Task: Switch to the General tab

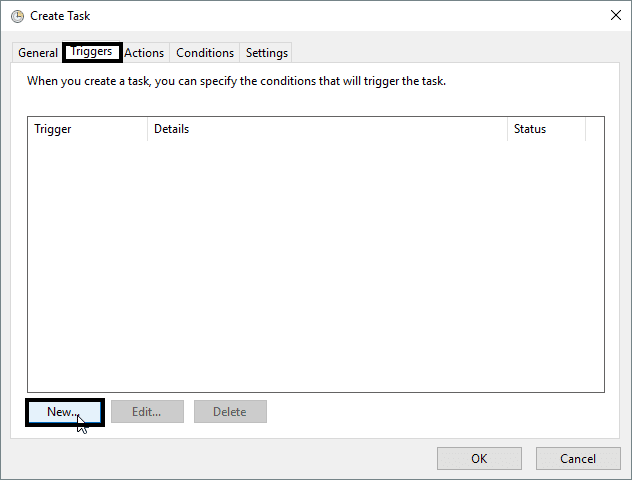Action: click(x=38, y=53)
